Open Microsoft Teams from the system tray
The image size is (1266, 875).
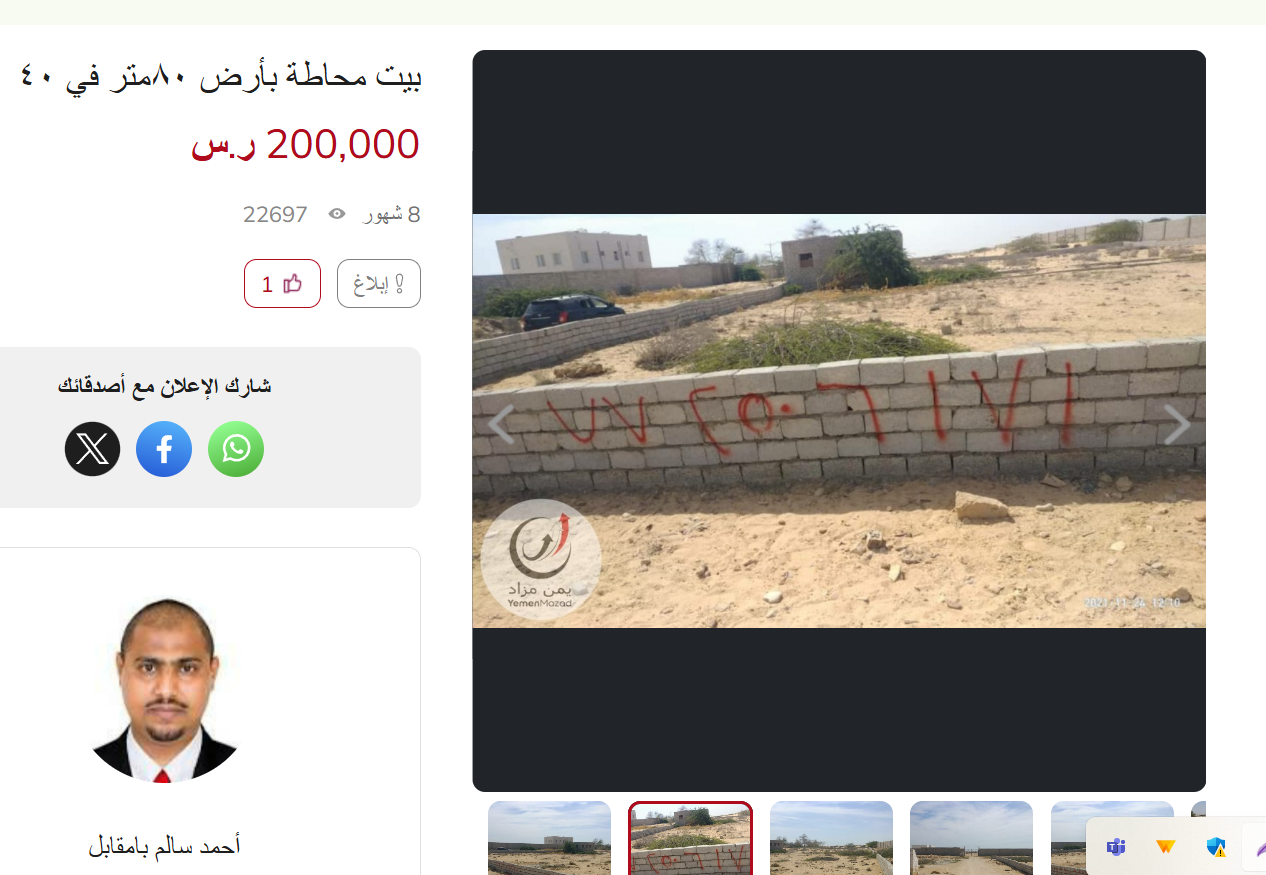[x=1116, y=848]
